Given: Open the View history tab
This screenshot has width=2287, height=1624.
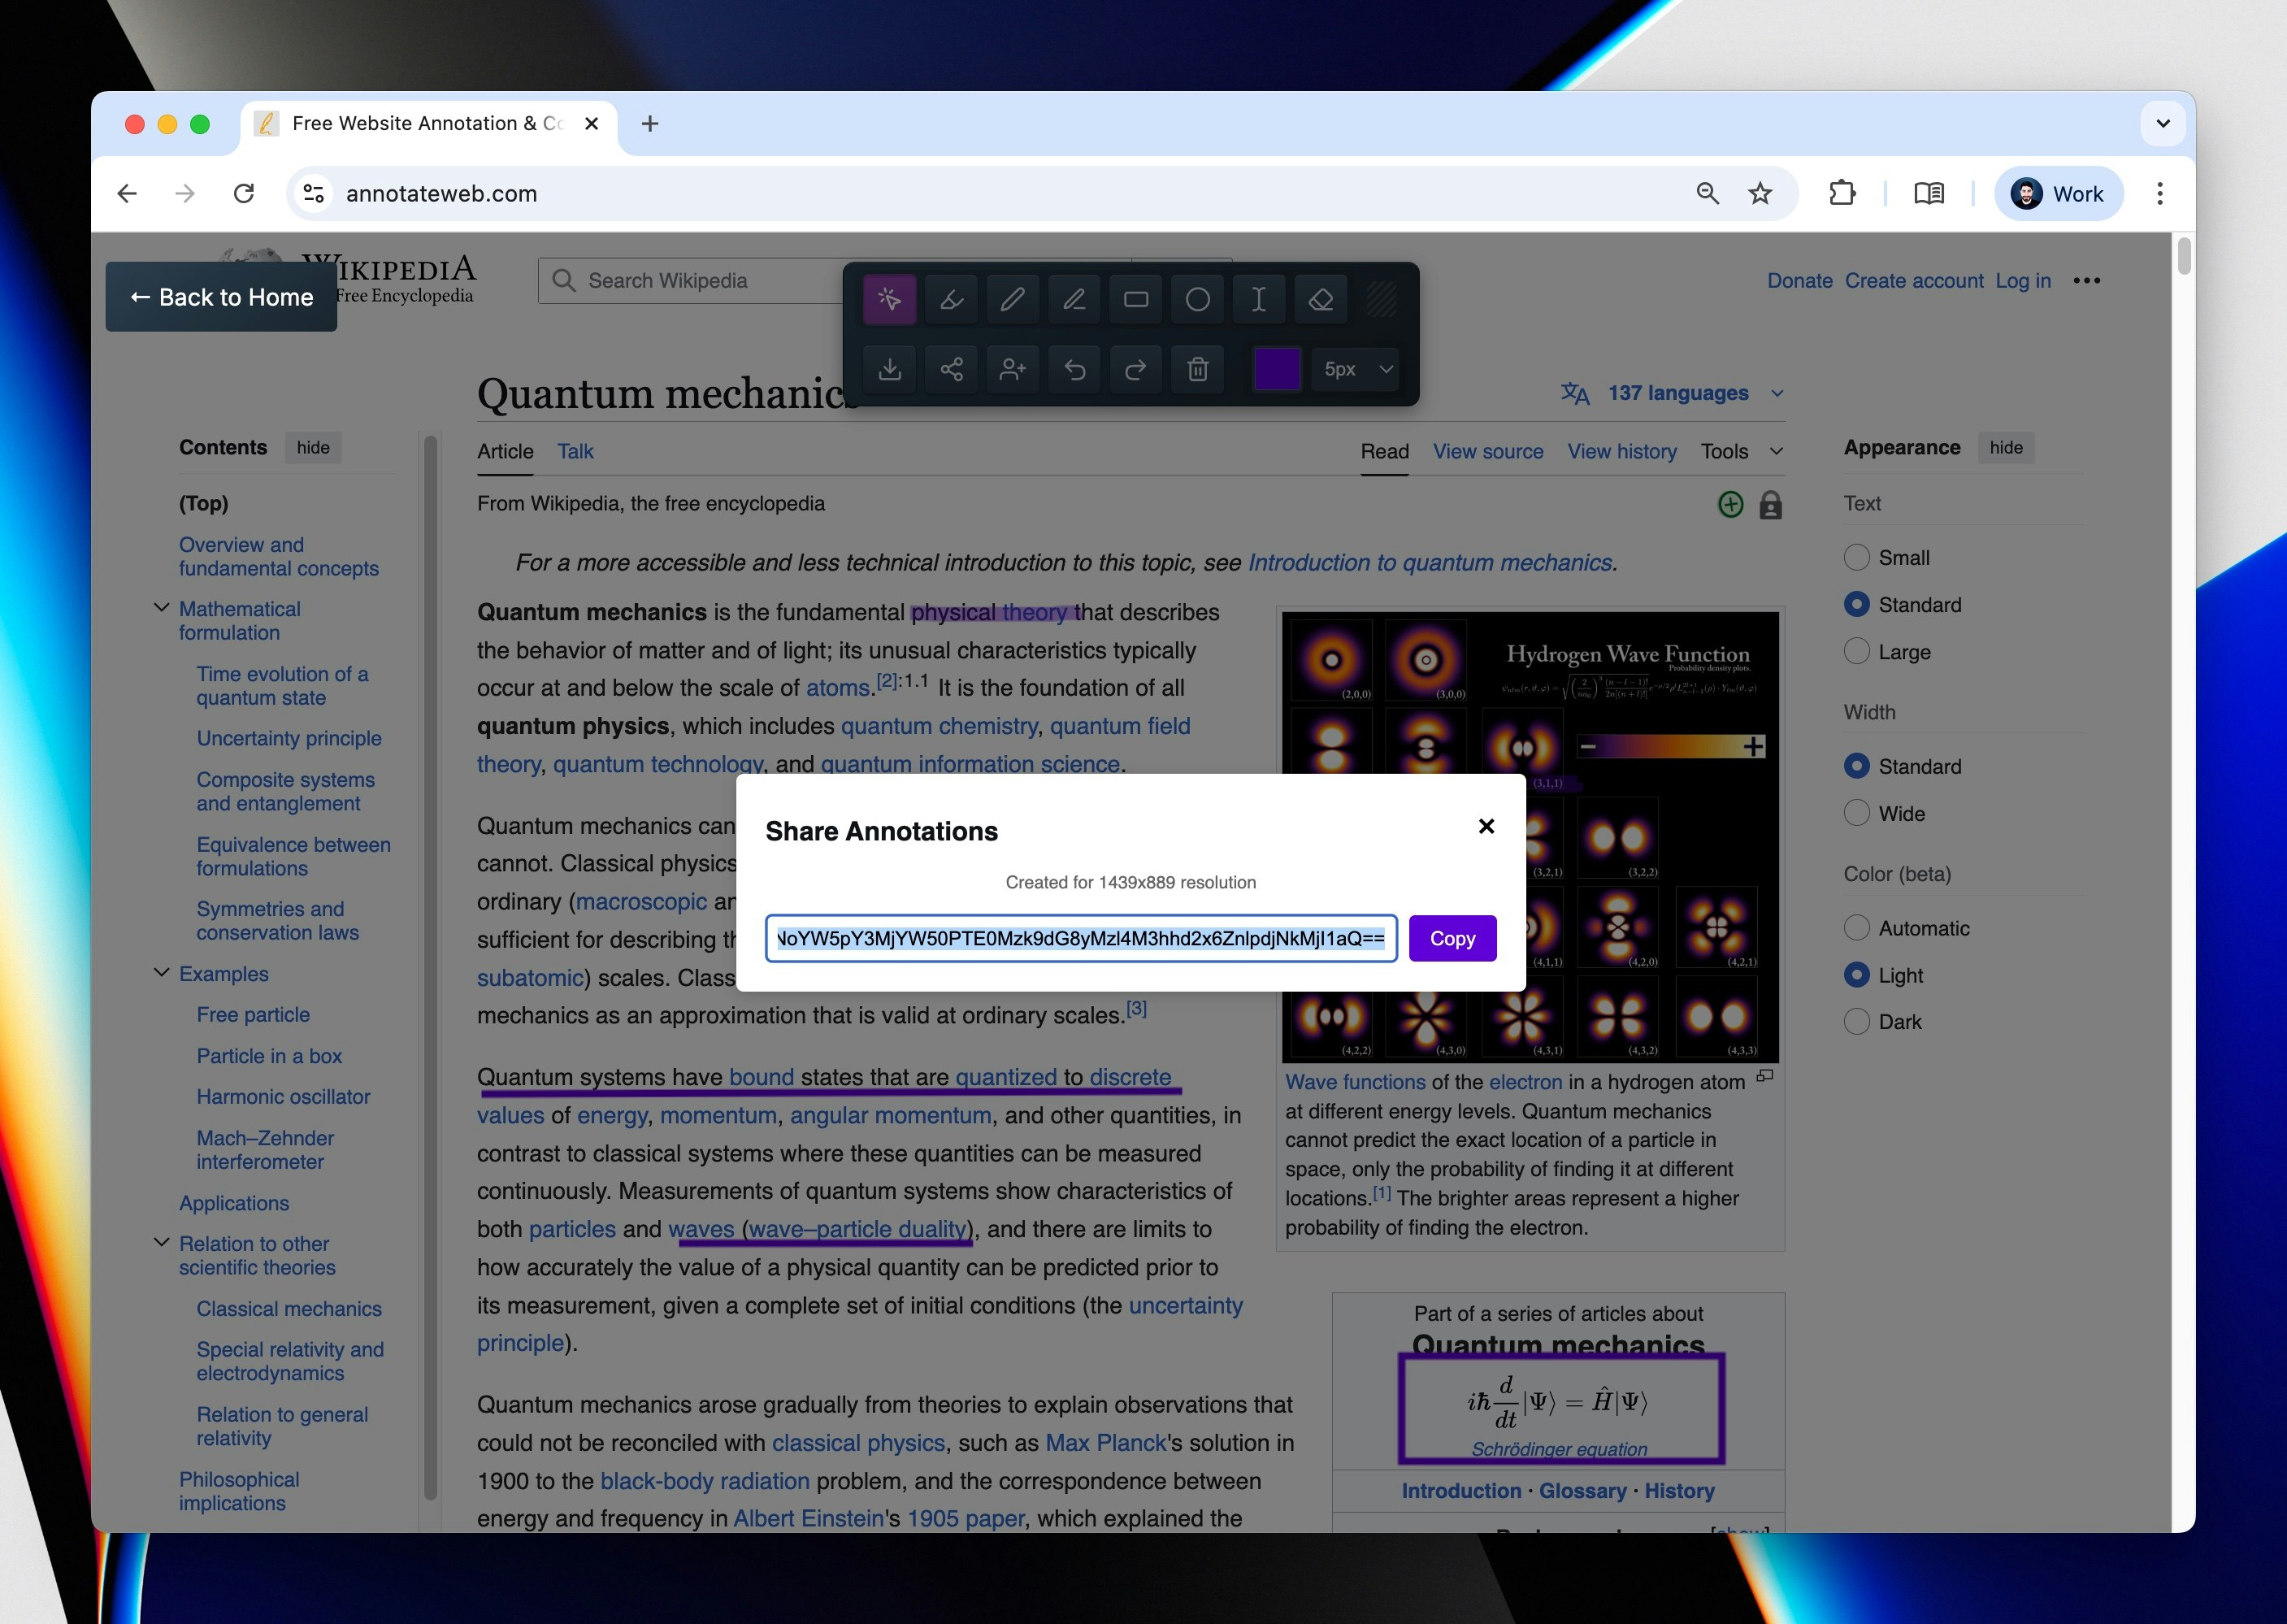Looking at the screenshot, I should point(1622,452).
